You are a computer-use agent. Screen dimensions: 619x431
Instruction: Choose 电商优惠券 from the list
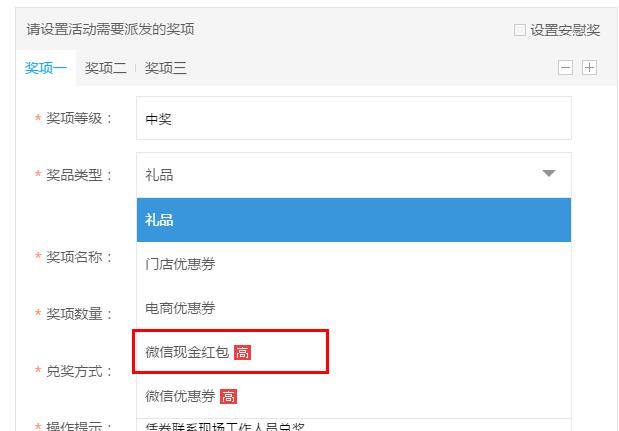tap(354, 308)
